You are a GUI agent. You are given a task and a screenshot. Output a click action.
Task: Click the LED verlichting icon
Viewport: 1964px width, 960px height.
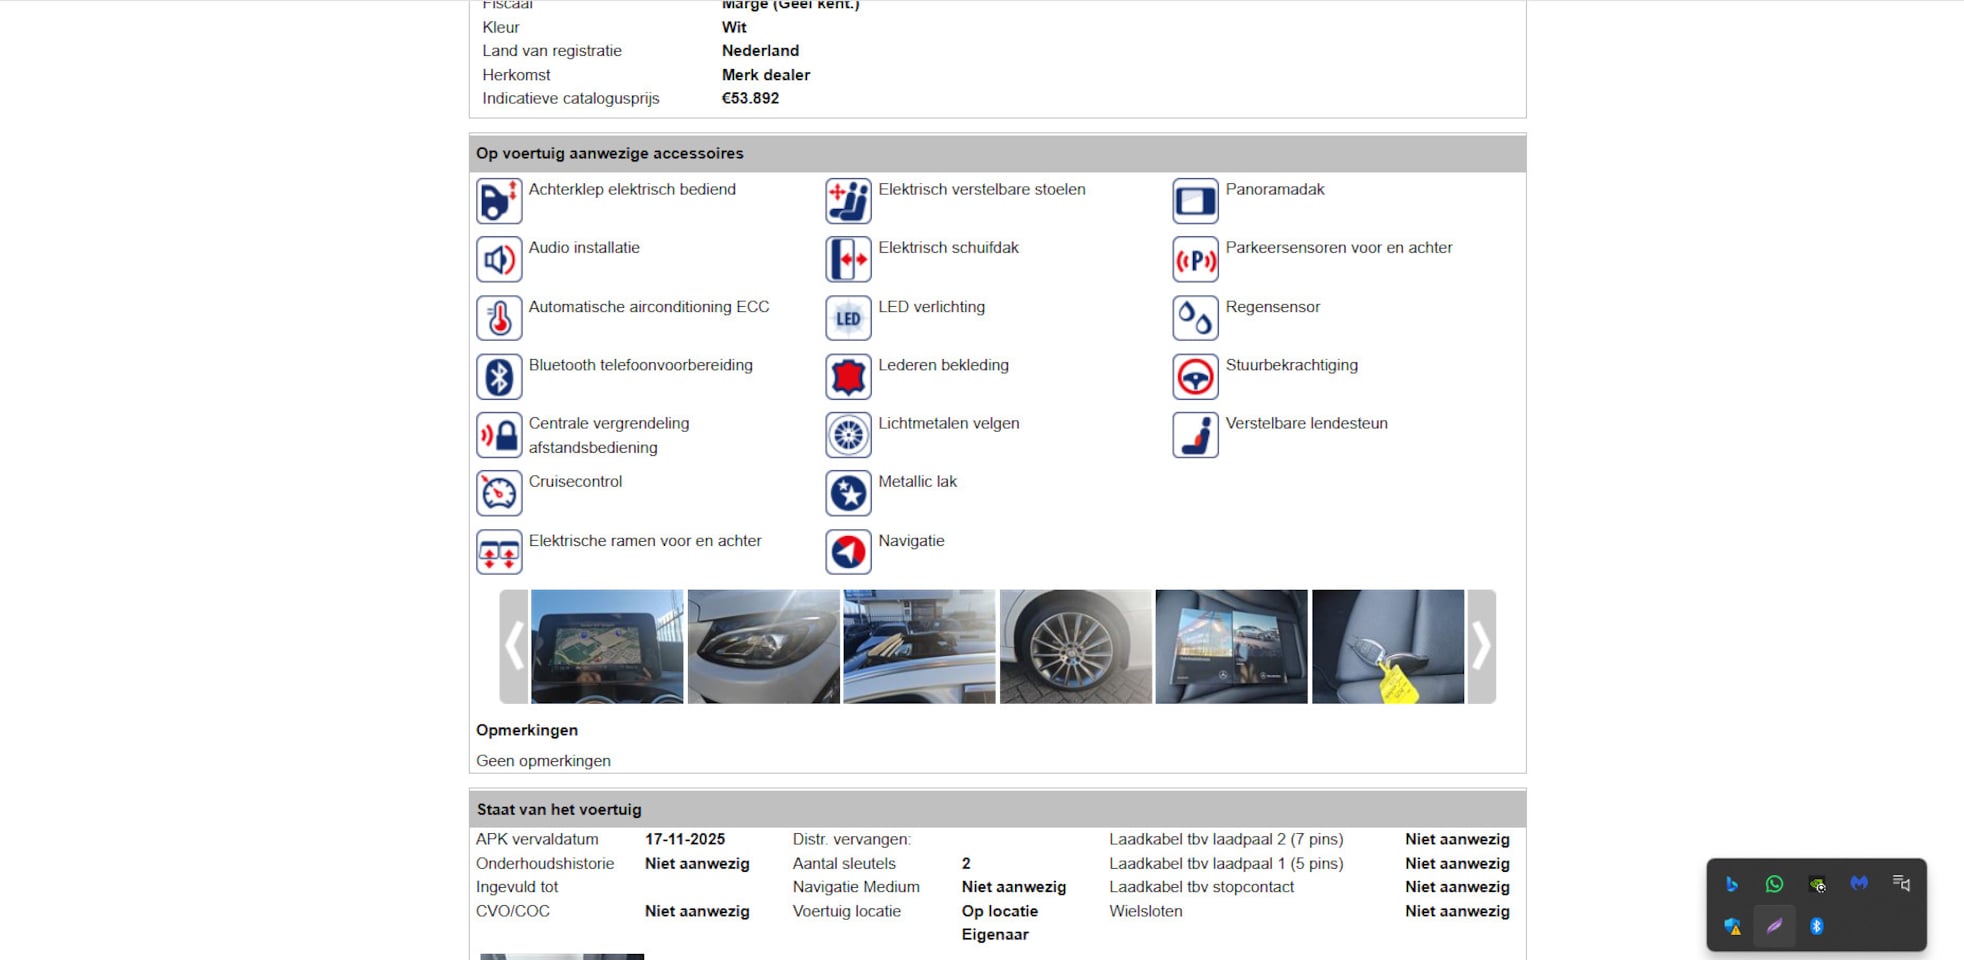(848, 318)
